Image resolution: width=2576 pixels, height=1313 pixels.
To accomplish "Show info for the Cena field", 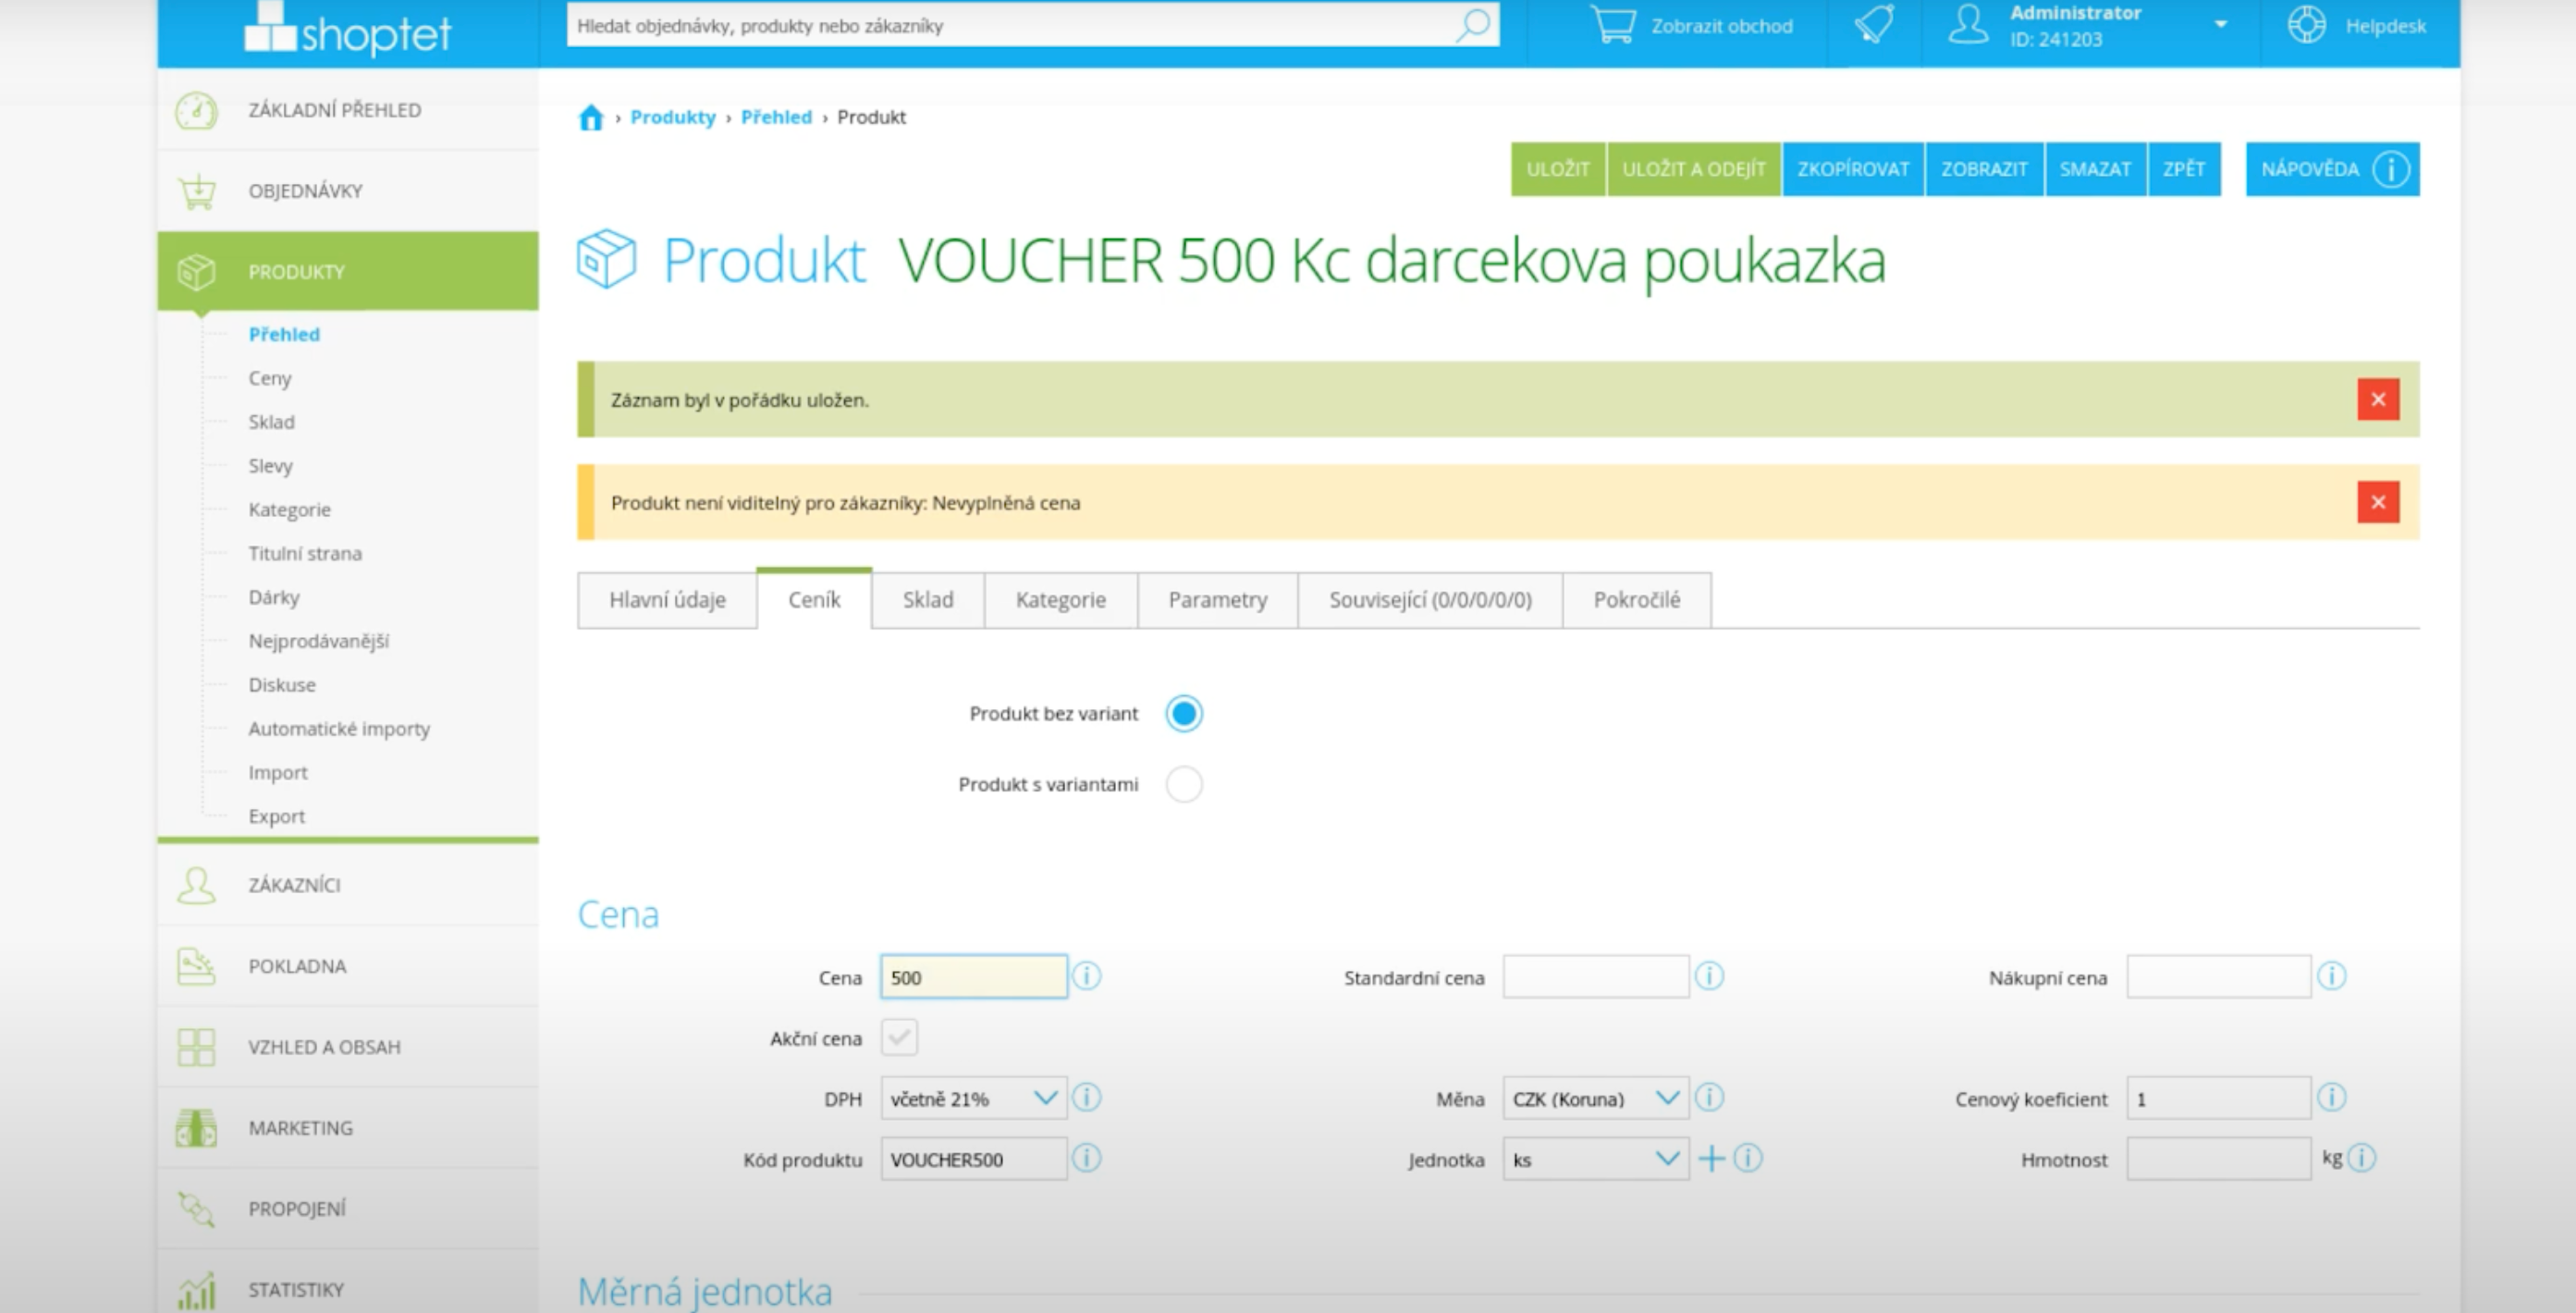I will tap(1087, 976).
